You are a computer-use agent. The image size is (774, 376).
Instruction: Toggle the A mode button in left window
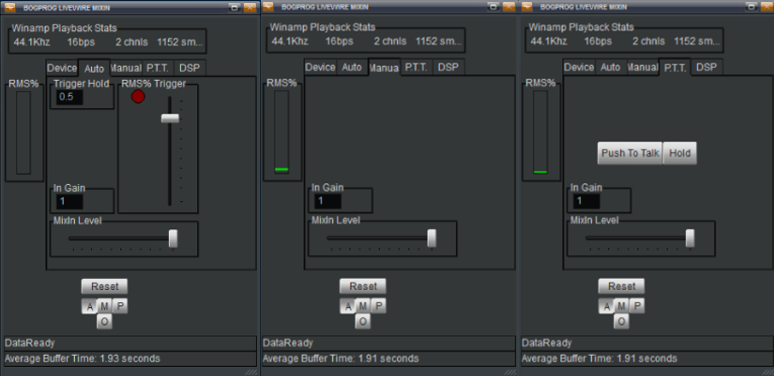89,306
